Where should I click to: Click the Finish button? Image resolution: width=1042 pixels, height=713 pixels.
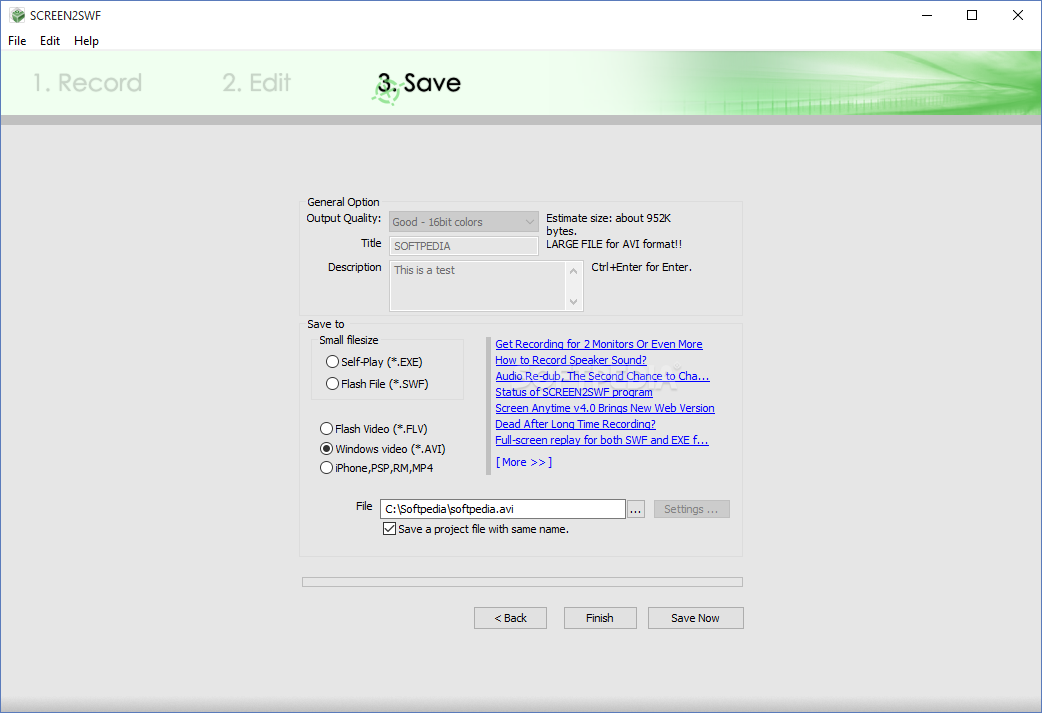[600, 618]
